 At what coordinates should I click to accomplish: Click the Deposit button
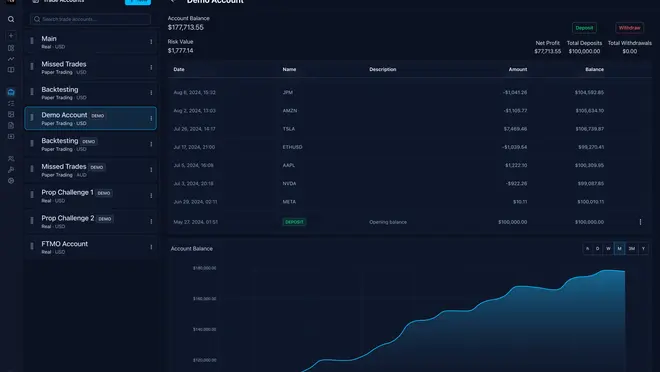pyautogui.click(x=584, y=28)
